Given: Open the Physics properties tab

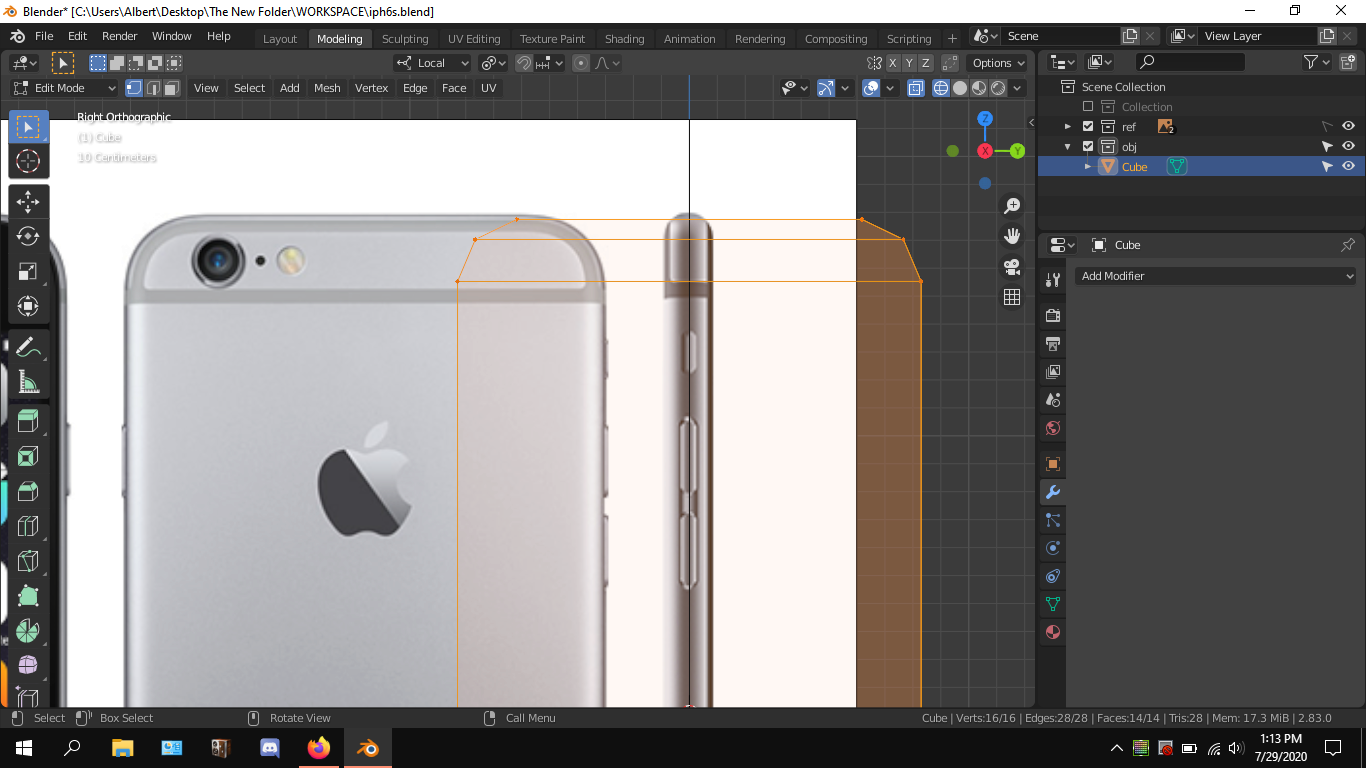Looking at the screenshot, I should click(x=1052, y=548).
